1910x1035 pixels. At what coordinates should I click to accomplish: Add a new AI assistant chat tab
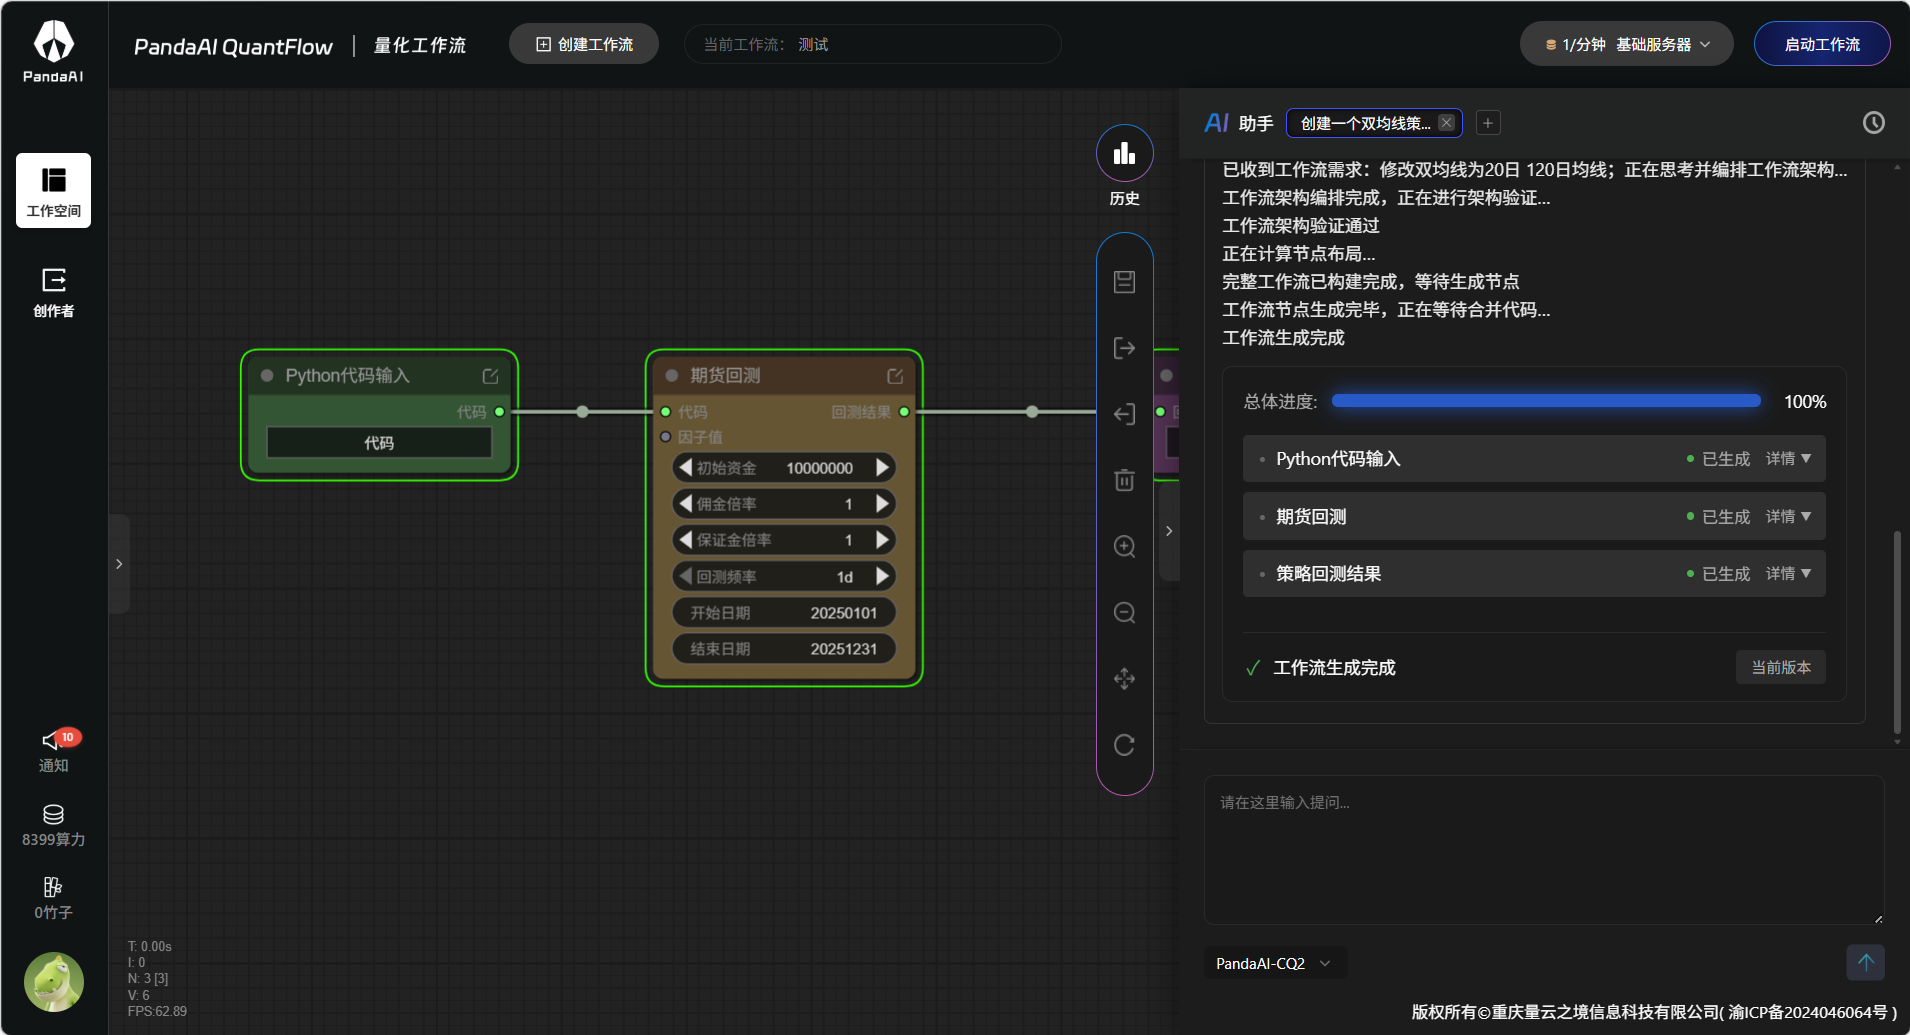(x=1488, y=123)
